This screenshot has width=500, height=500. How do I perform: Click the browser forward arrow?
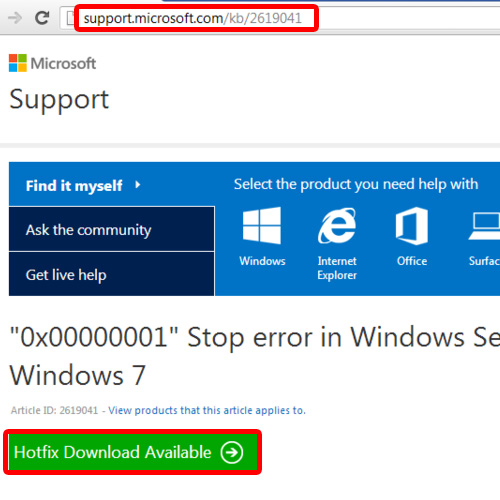tap(15, 18)
